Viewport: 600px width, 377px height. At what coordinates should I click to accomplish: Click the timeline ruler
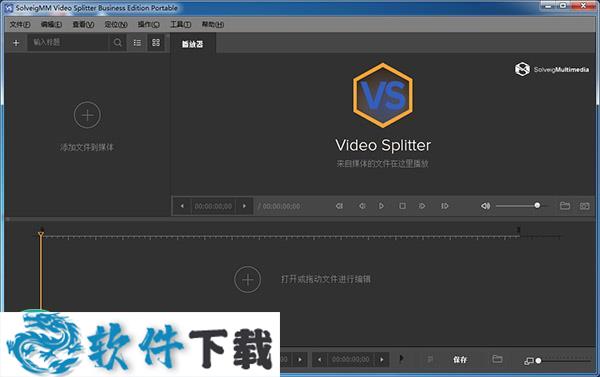(x=281, y=237)
